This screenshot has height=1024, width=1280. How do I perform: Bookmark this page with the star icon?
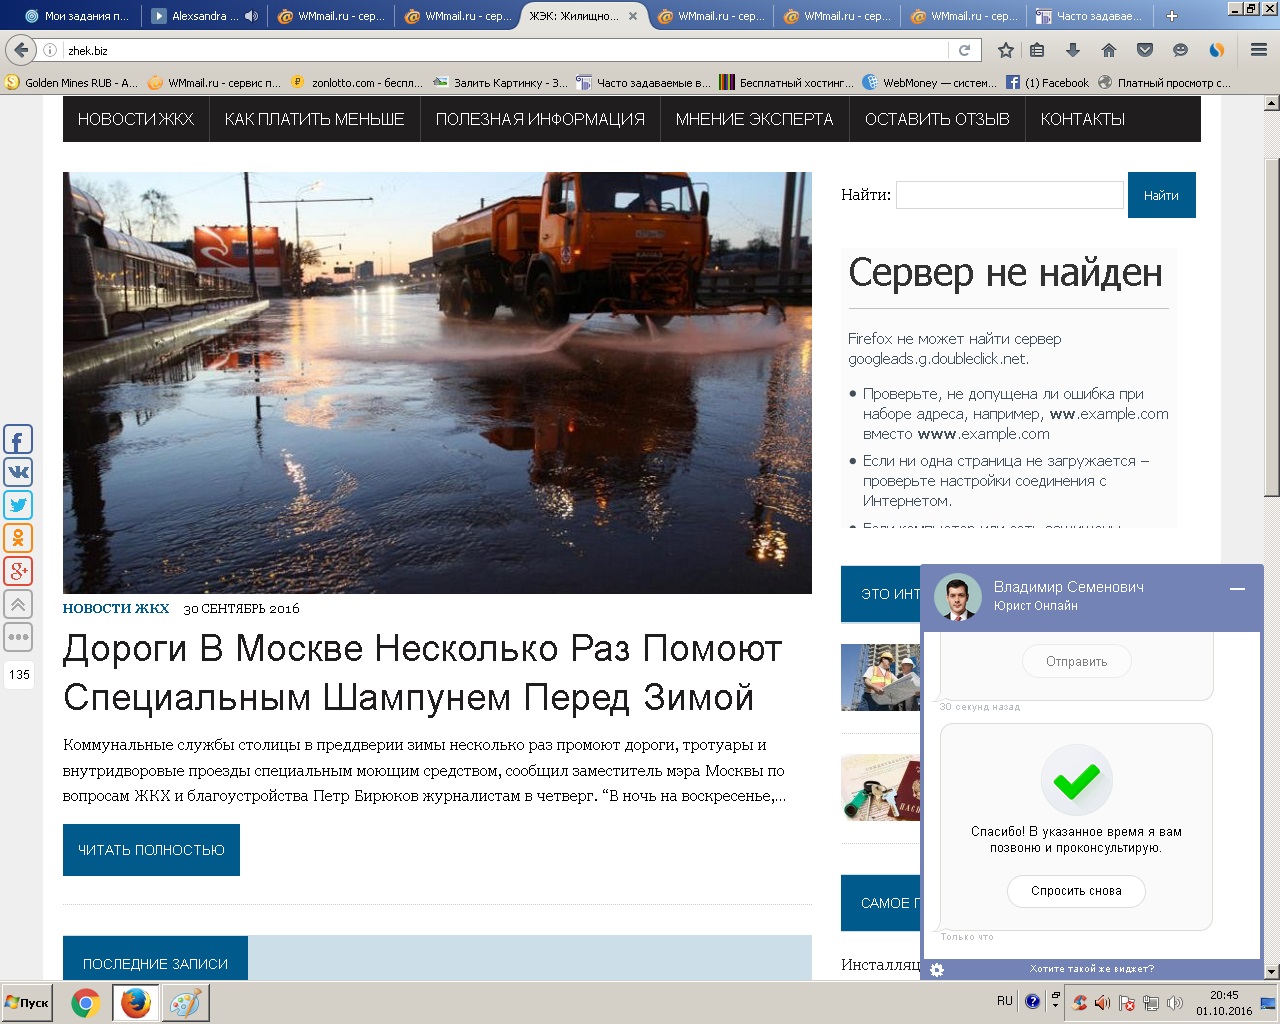click(x=1006, y=50)
